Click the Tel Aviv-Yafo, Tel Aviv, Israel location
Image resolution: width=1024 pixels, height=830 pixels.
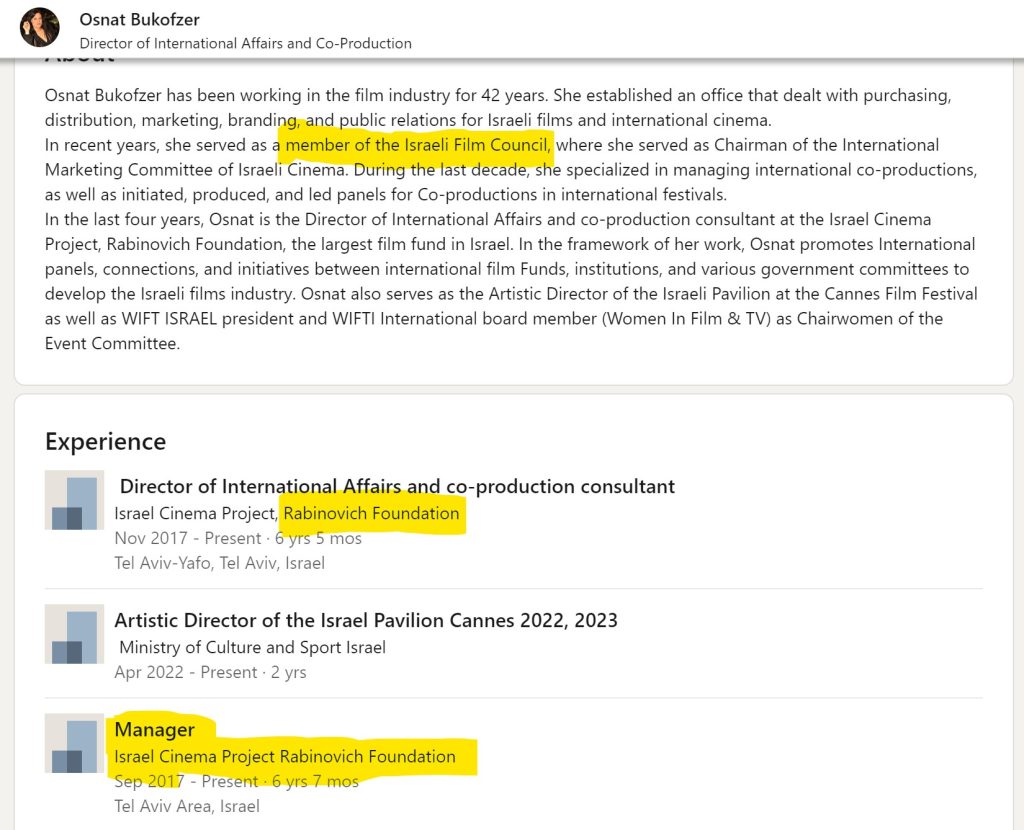click(x=220, y=562)
